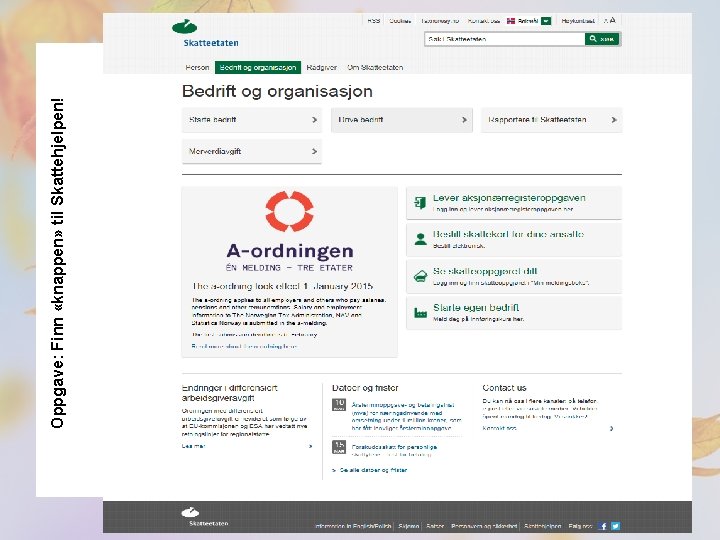The width and height of the screenshot is (720, 540).
Task: Click the Se skatteoppgjøret ditt icon
Action: (x=420, y=276)
